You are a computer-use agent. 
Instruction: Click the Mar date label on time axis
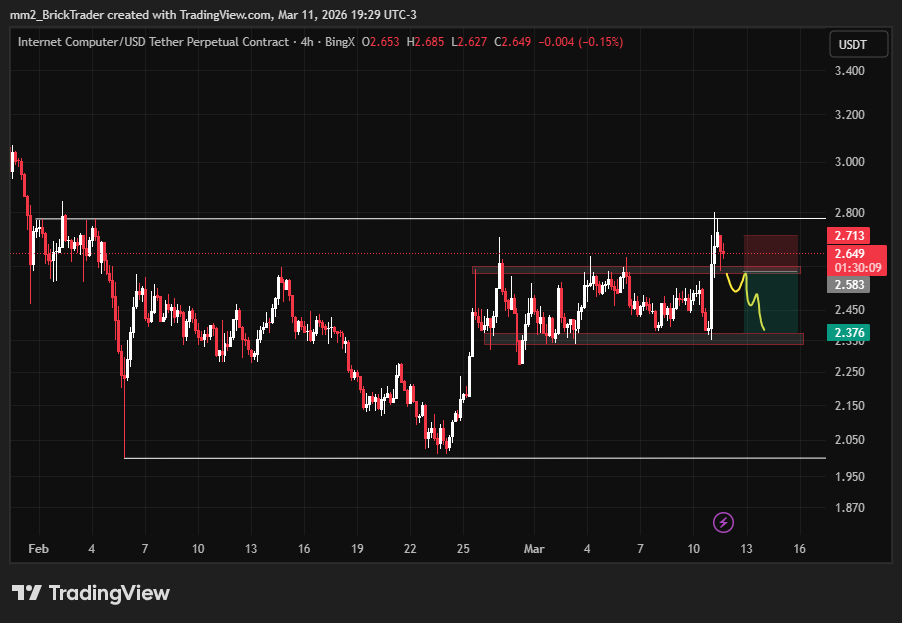pyautogui.click(x=534, y=549)
